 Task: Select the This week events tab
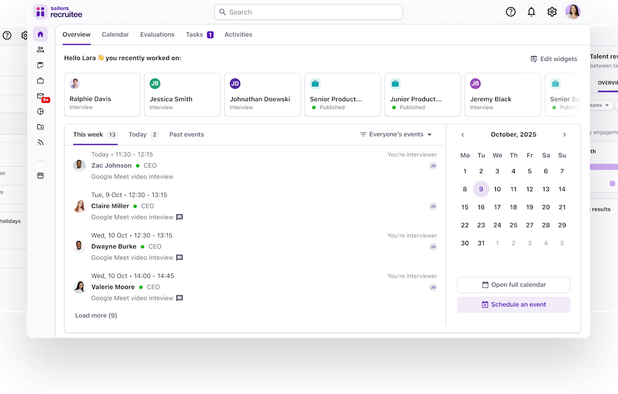(95, 135)
